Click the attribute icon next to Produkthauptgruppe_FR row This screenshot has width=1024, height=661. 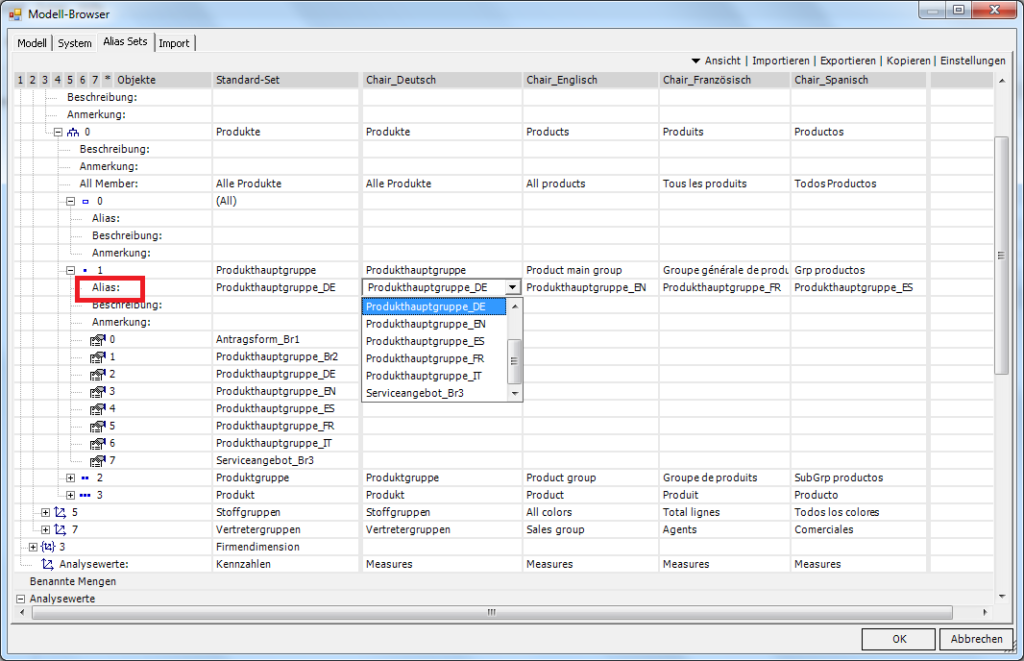coord(96,426)
